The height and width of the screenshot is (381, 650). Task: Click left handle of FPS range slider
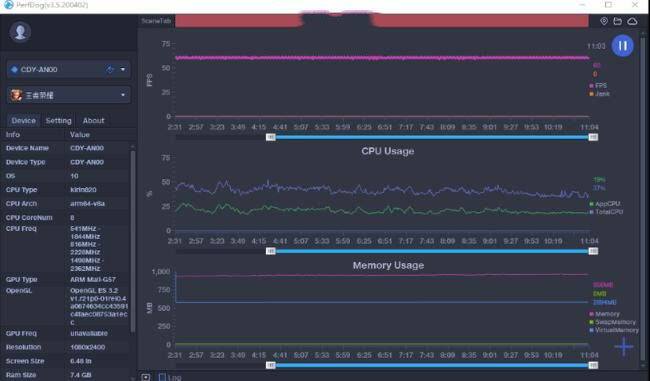[x=270, y=137]
